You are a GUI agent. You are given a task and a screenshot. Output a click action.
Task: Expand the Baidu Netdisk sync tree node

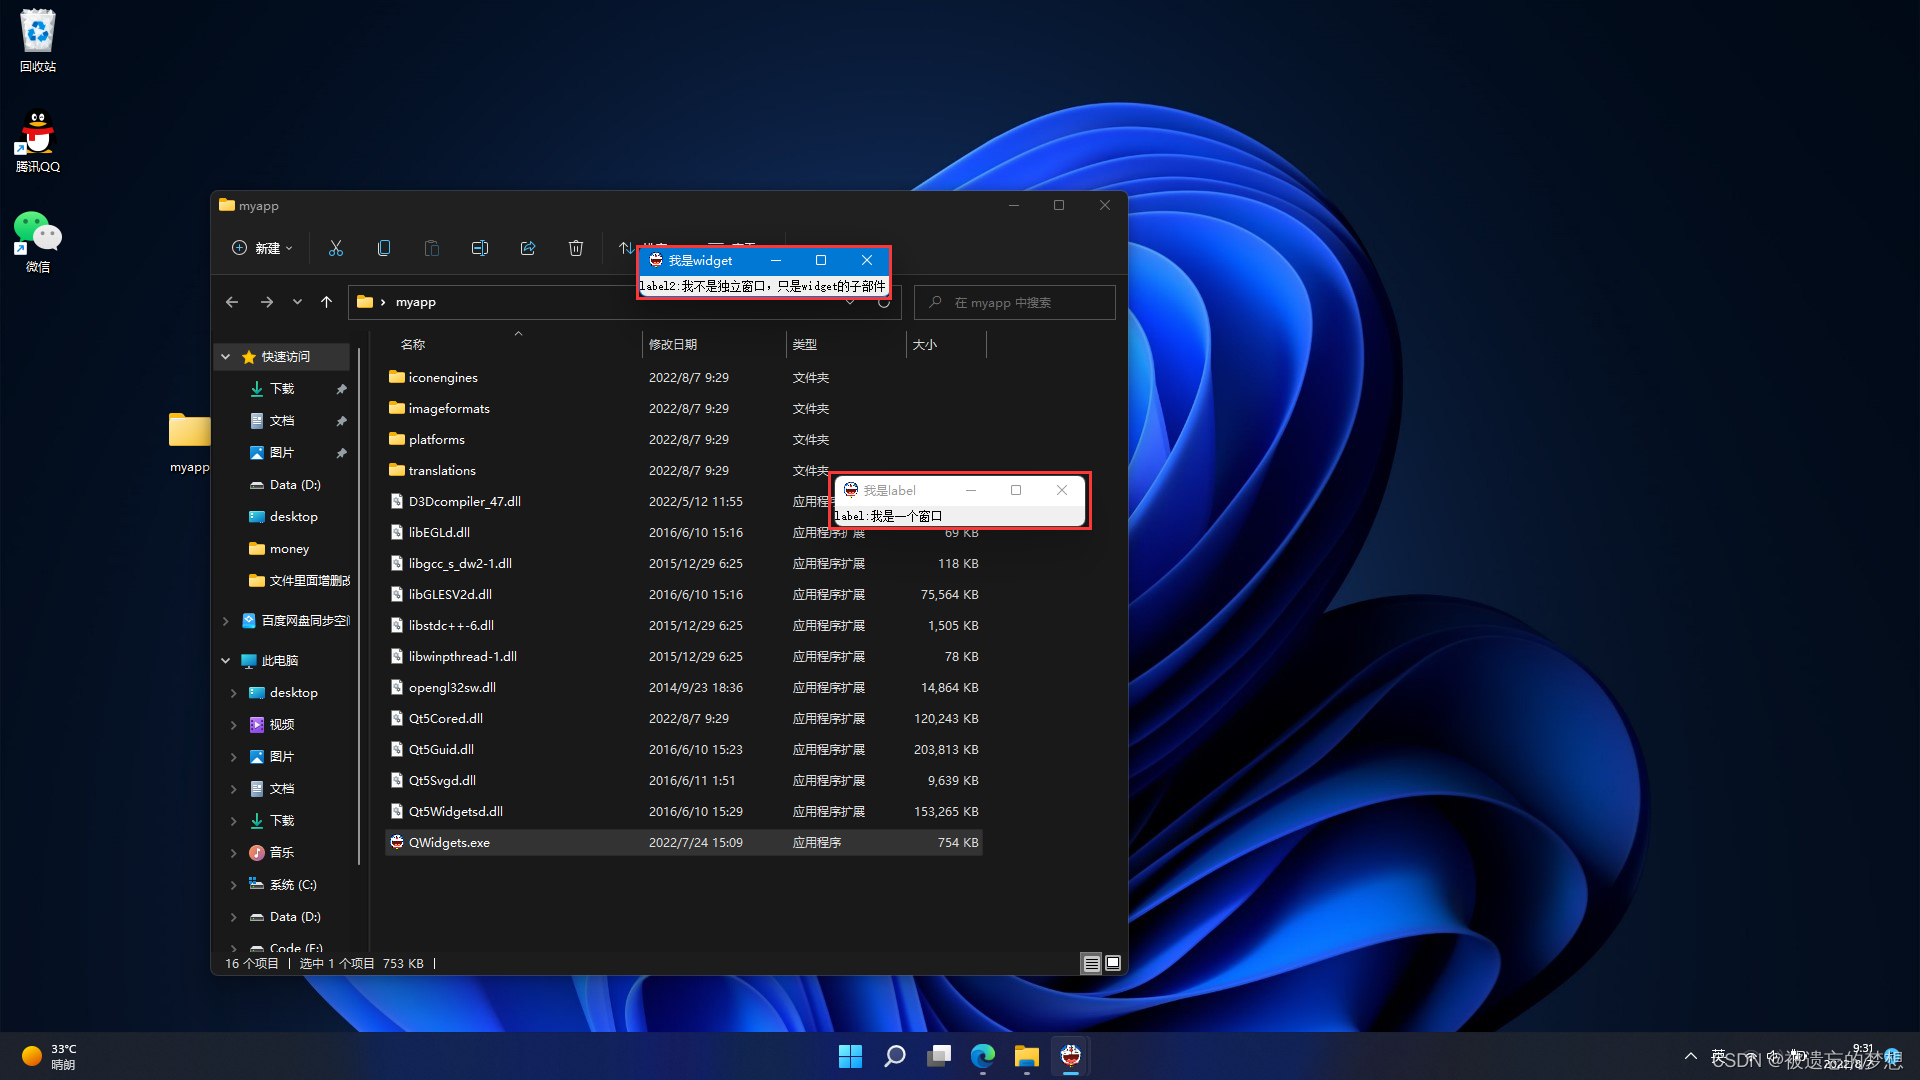coord(226,621)
